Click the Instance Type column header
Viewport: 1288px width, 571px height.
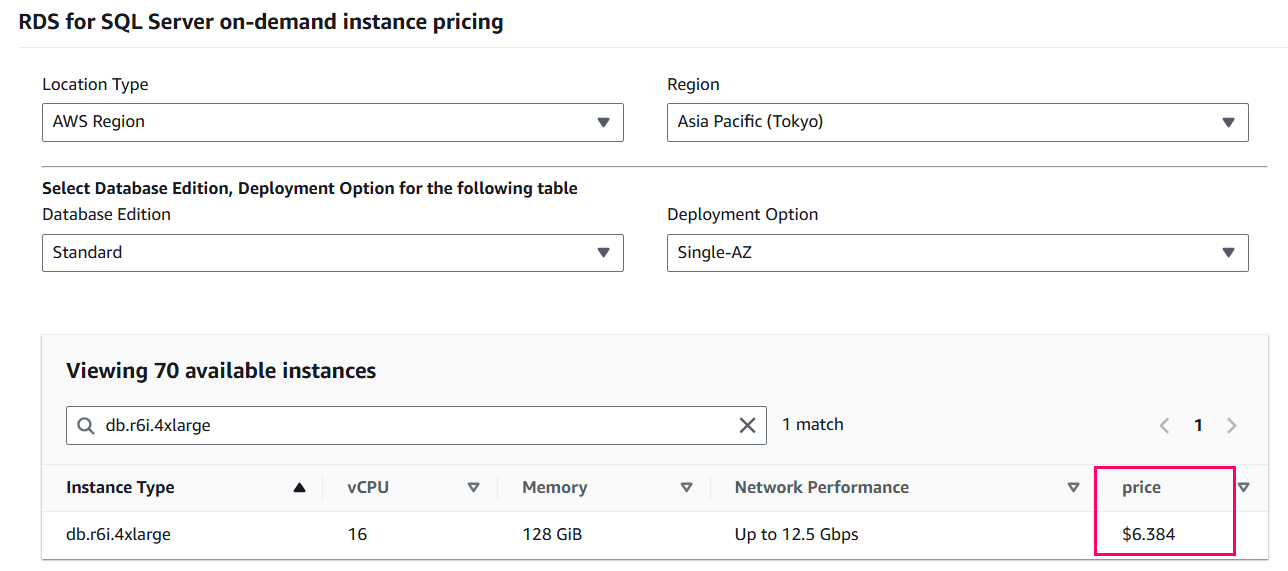click(x=120, y=488)
